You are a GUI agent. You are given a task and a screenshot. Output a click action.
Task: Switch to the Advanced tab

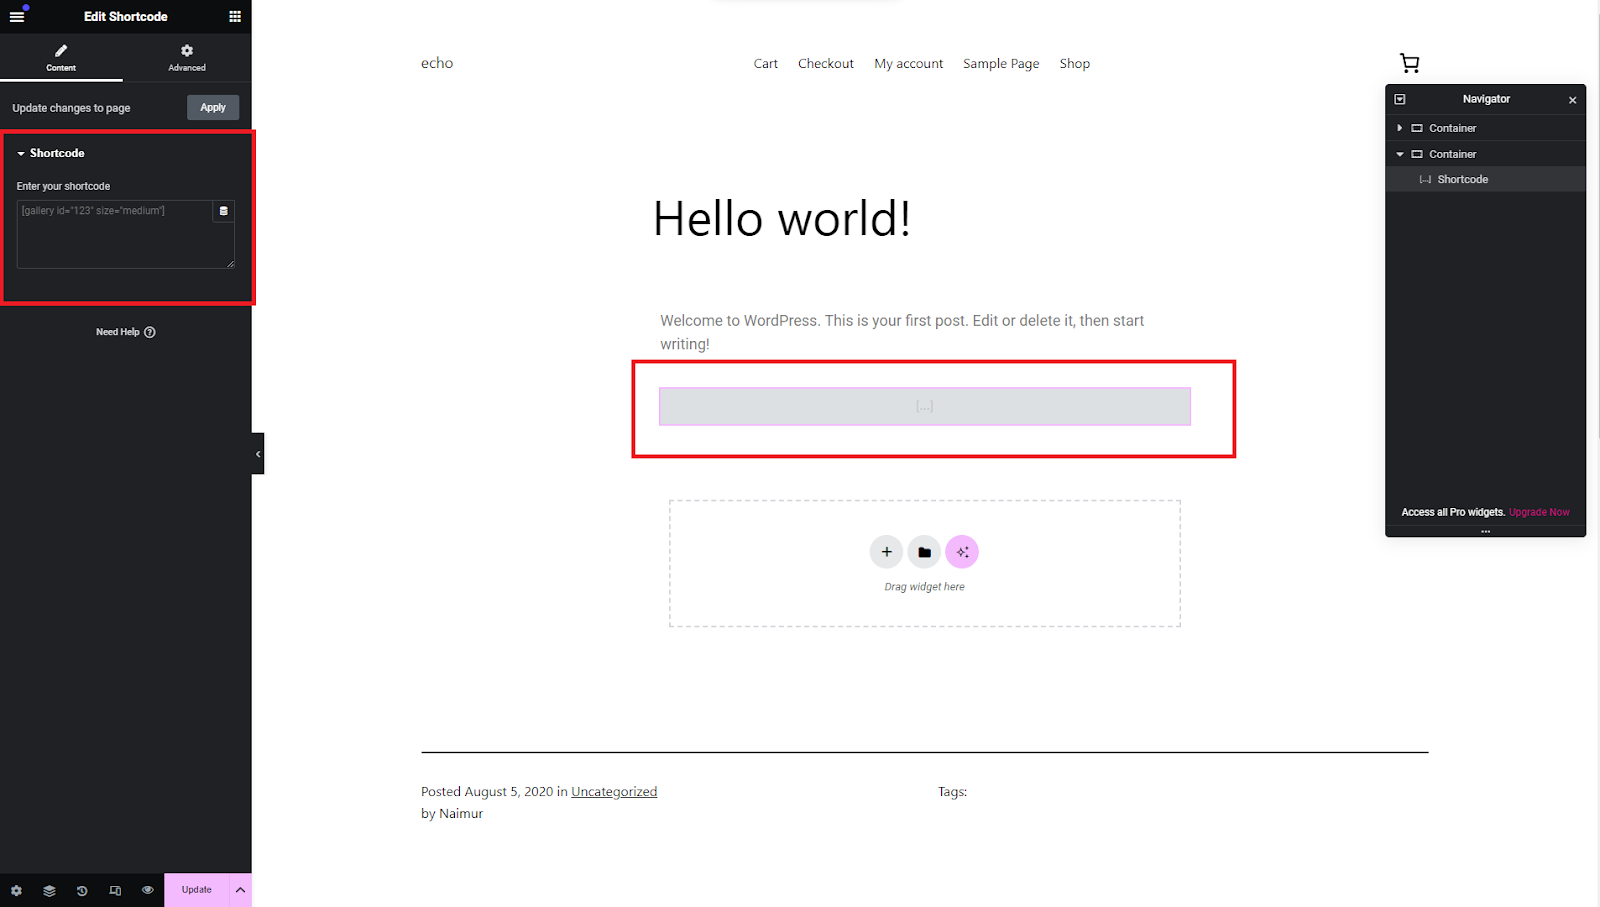click(187, 58)
